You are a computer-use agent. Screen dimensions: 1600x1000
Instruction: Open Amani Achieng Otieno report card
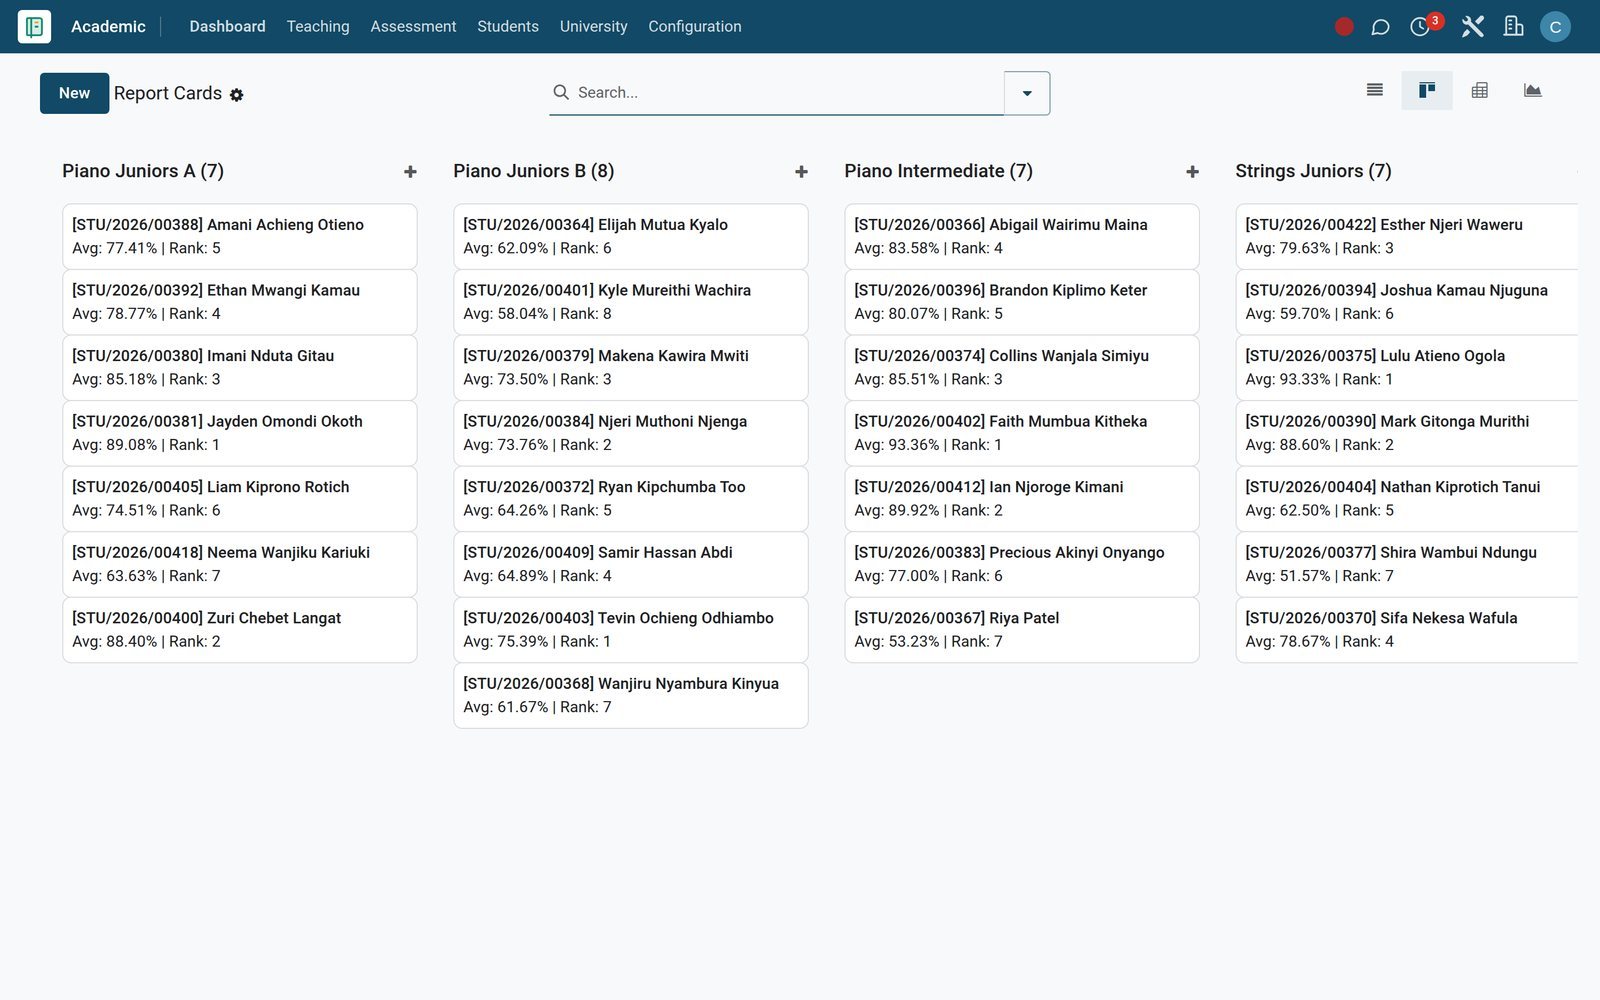(x=240, y=236)
